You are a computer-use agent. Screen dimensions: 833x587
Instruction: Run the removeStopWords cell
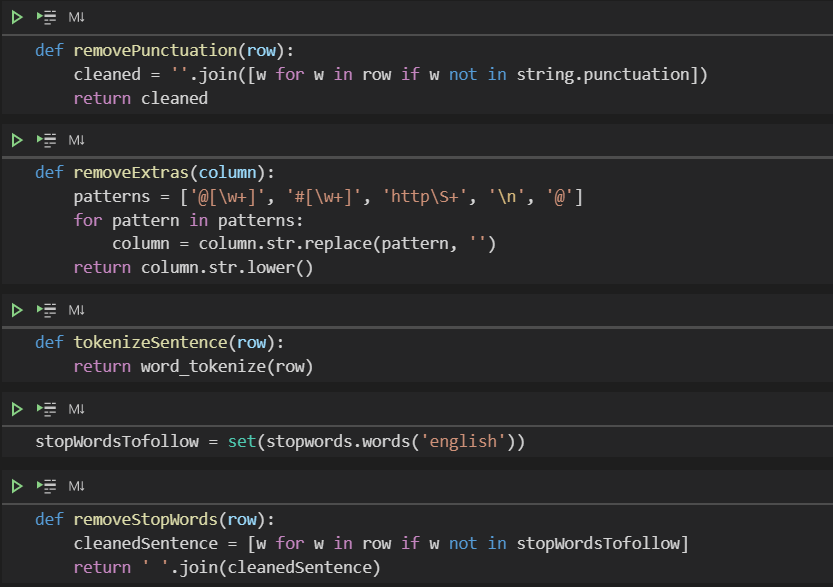pyautogui.click(x=17, y=486)
